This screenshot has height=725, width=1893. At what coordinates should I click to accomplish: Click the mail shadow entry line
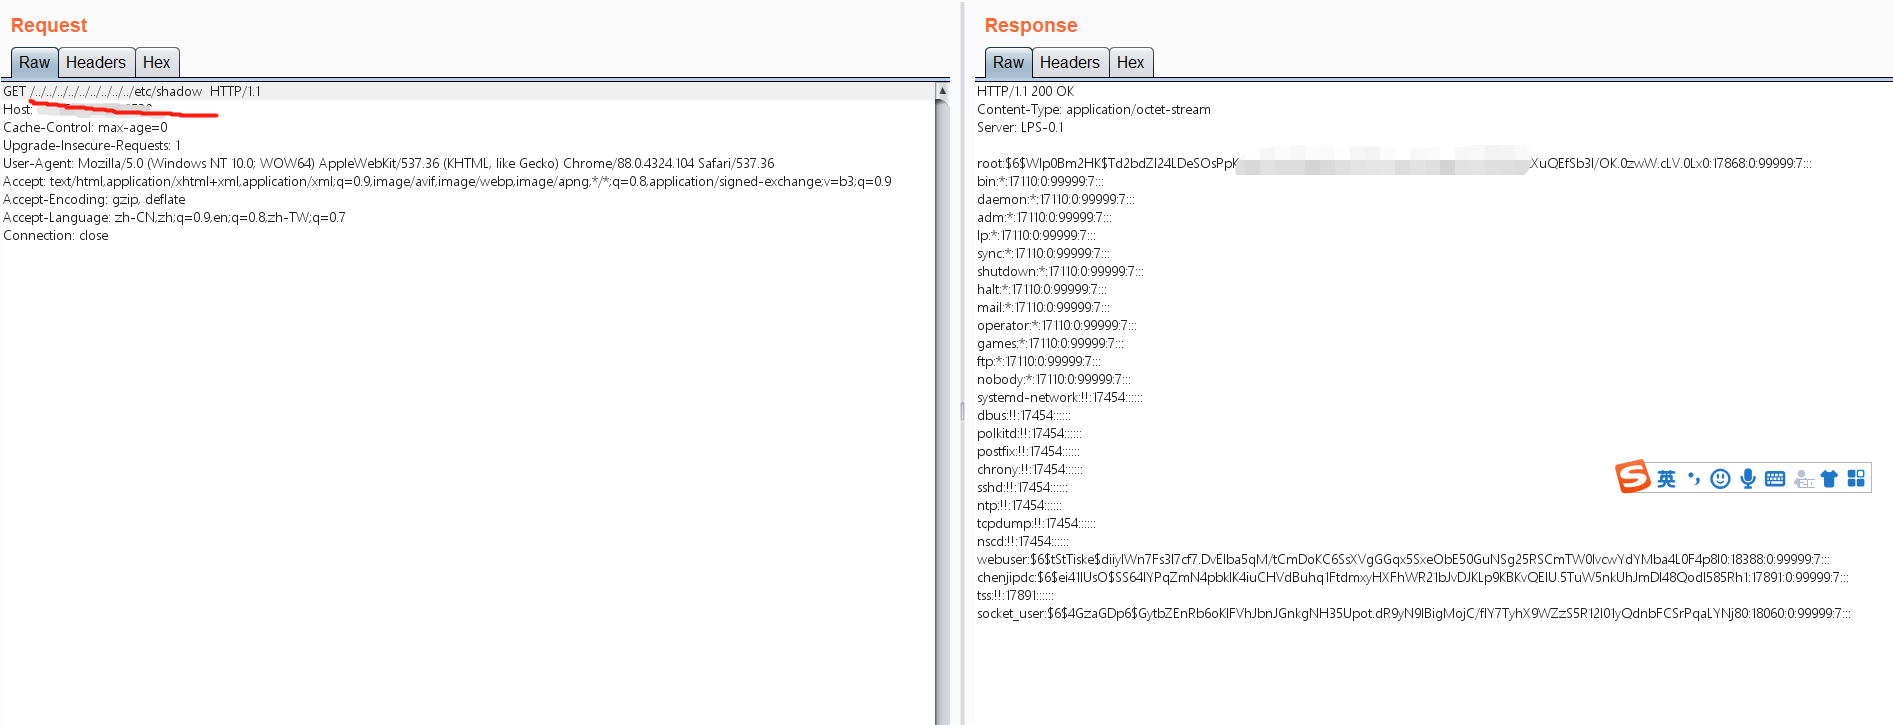point(1043,307)
